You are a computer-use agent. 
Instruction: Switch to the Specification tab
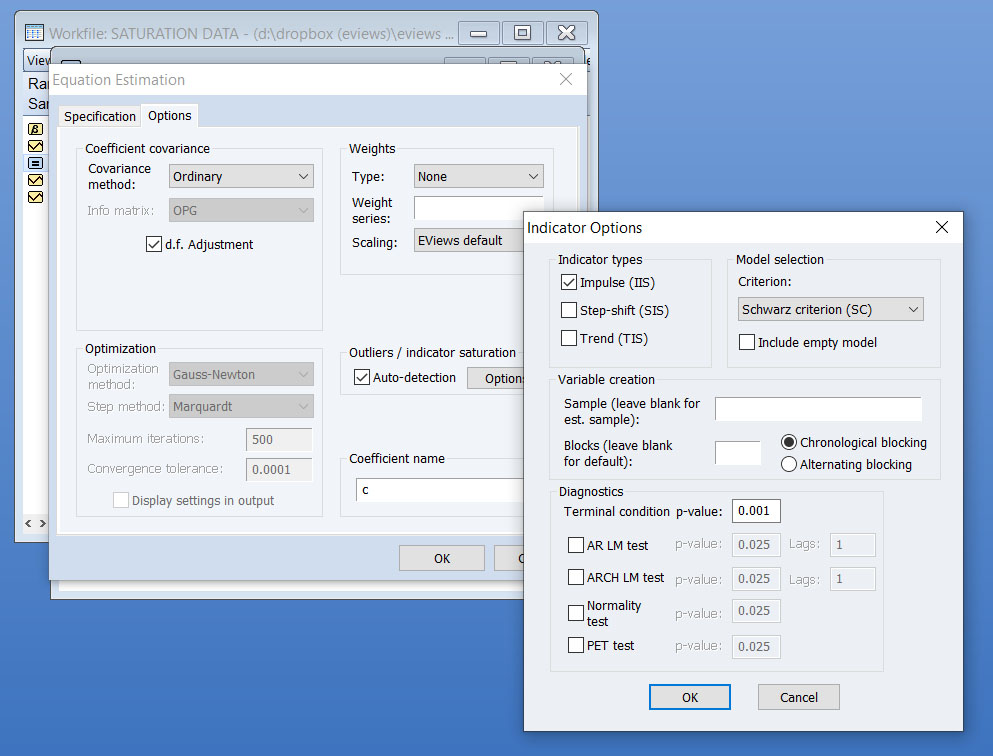point(100,117)
